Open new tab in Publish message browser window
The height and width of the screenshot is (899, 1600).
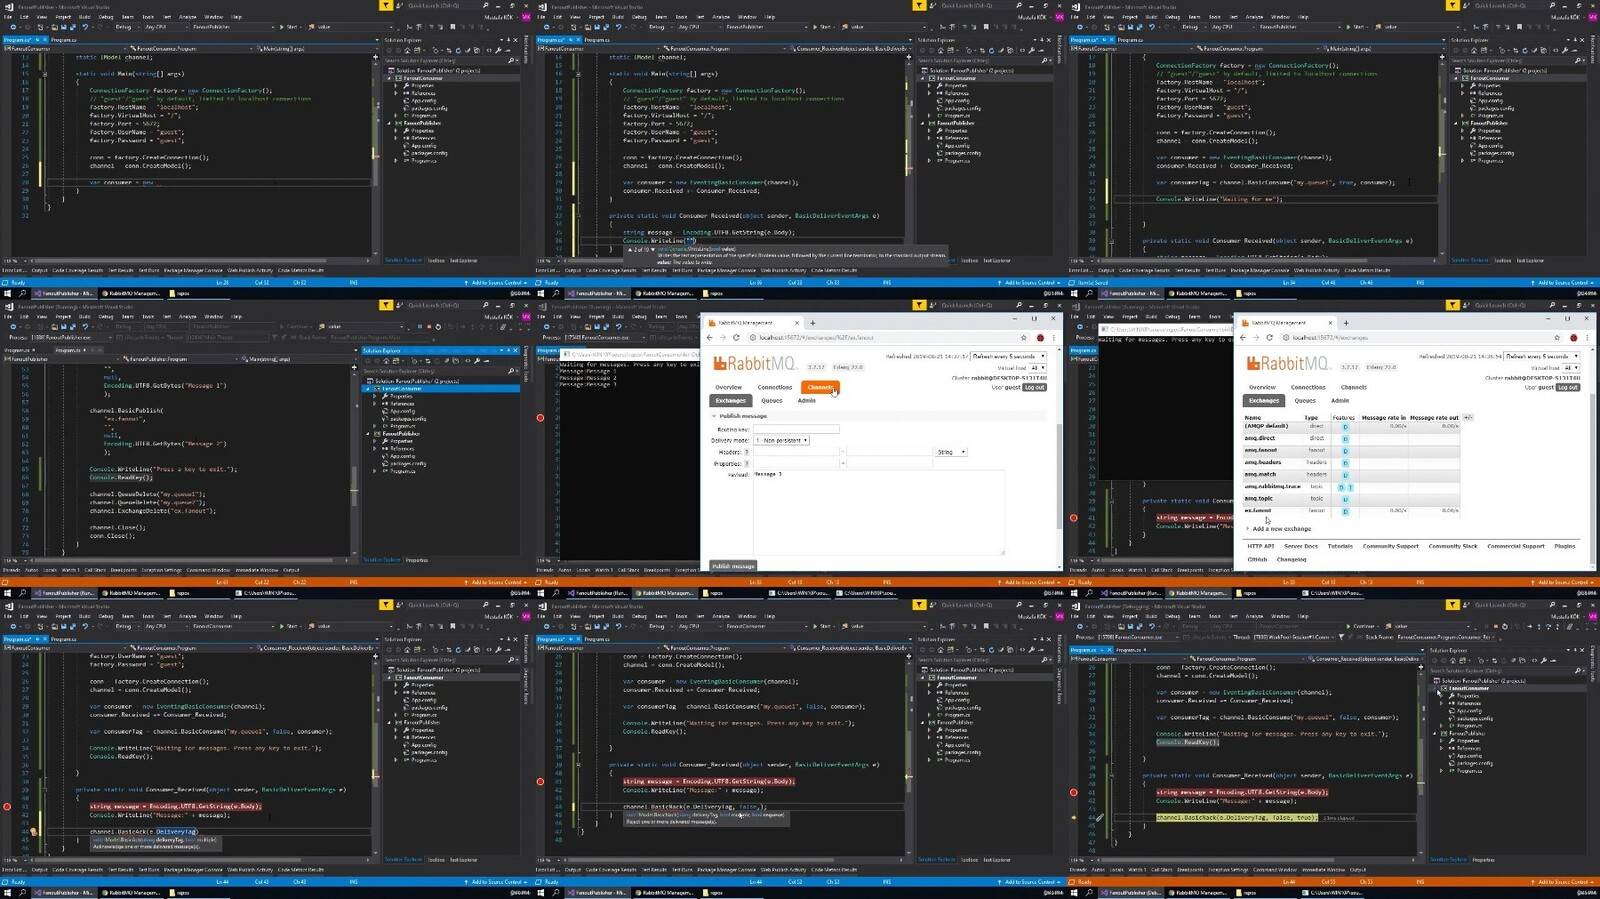point(812,323)
